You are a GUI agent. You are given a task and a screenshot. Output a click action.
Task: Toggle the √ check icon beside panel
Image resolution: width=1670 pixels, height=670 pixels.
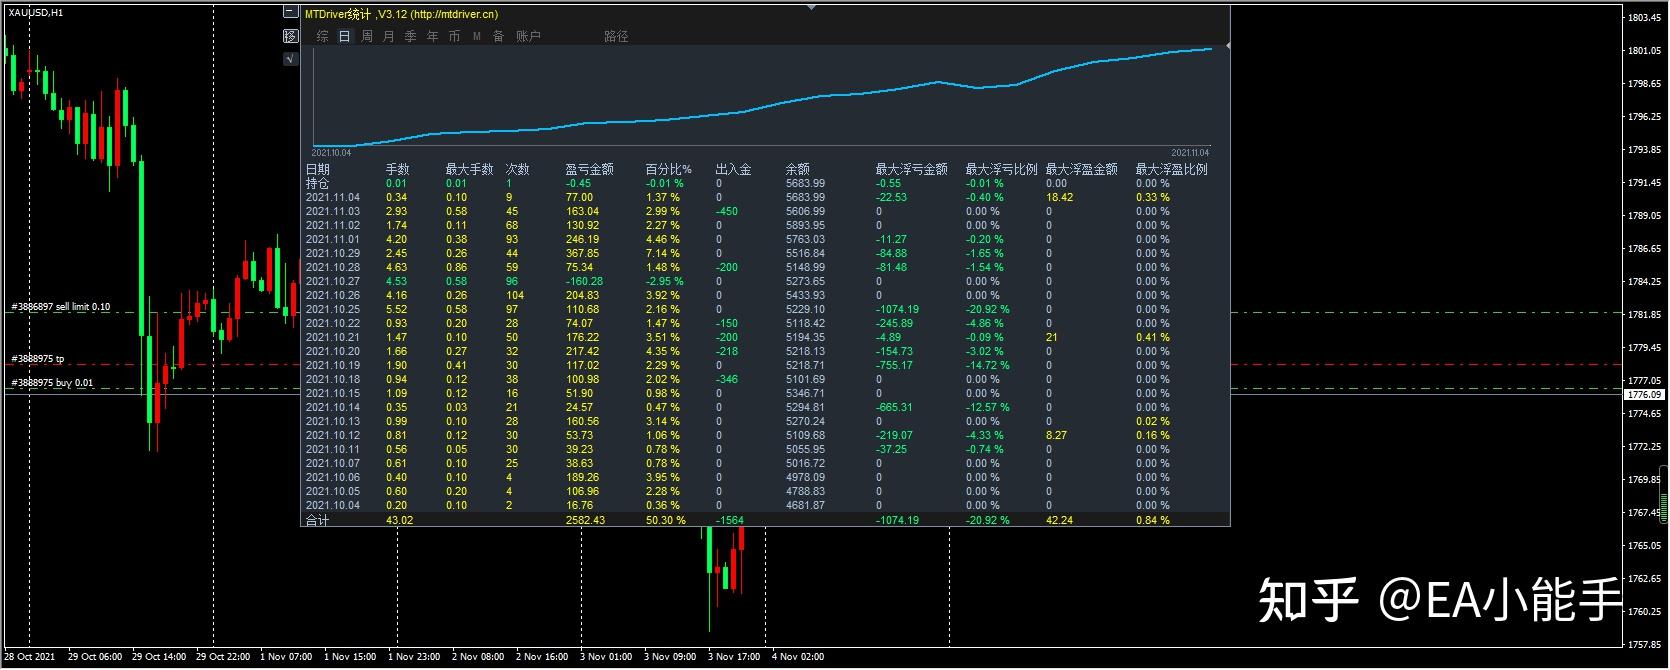click(x=290, y=59)
